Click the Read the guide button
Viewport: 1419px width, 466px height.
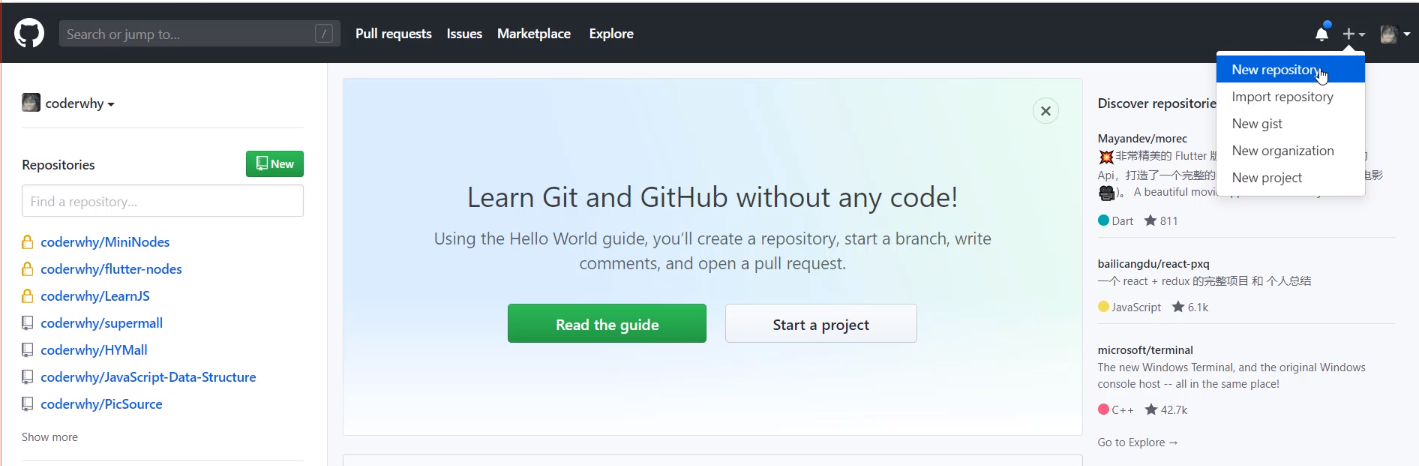coord(607,324)
